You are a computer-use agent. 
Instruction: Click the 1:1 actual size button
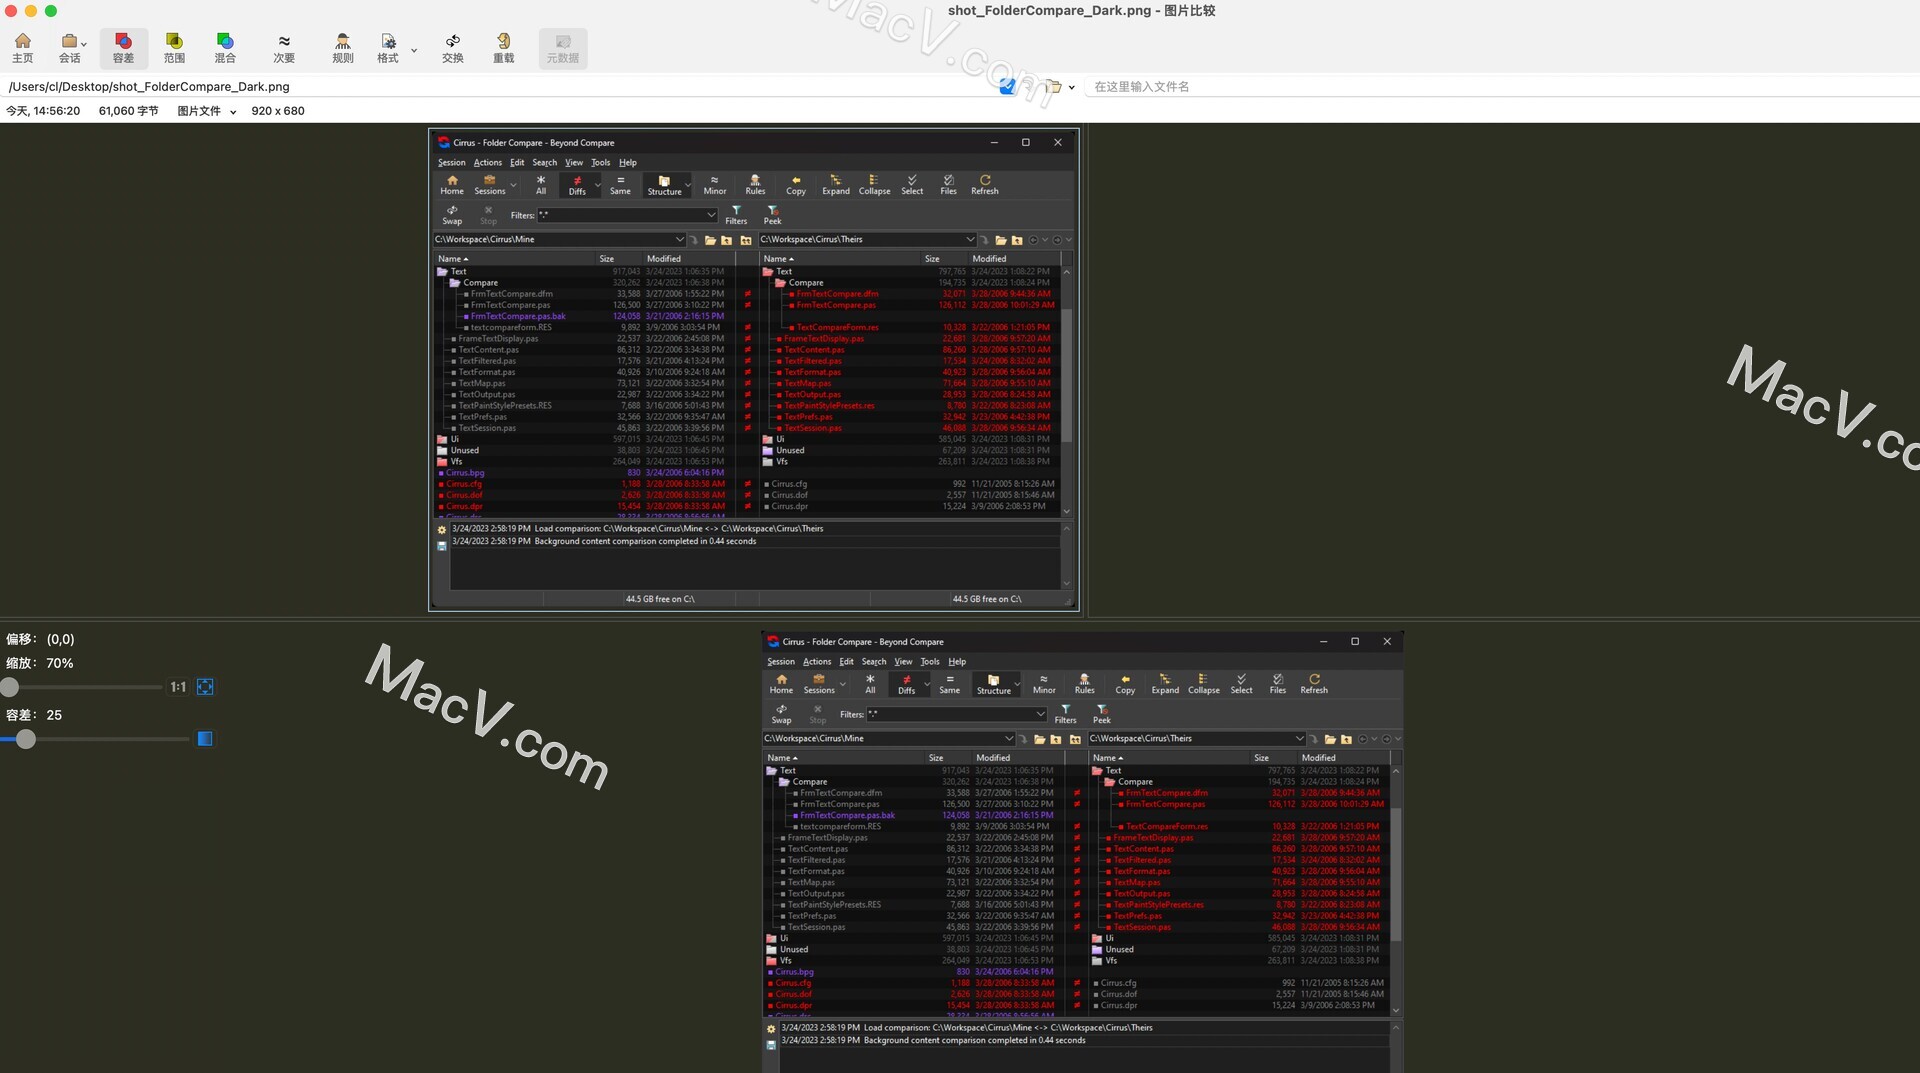[x=178, y=687]
